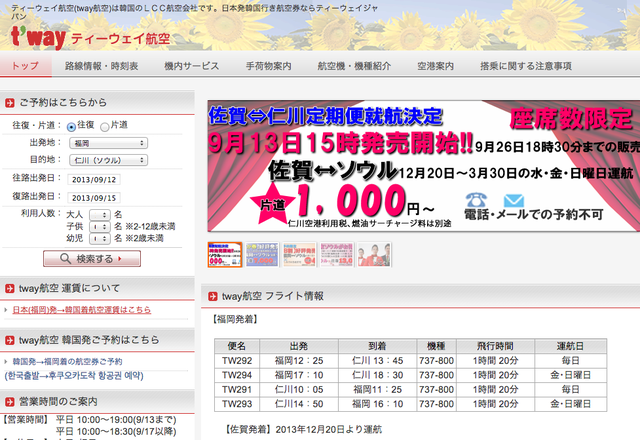Click arrow icon beside ご予約はこちらから
The image size is (640, 440).
point(9,103)
